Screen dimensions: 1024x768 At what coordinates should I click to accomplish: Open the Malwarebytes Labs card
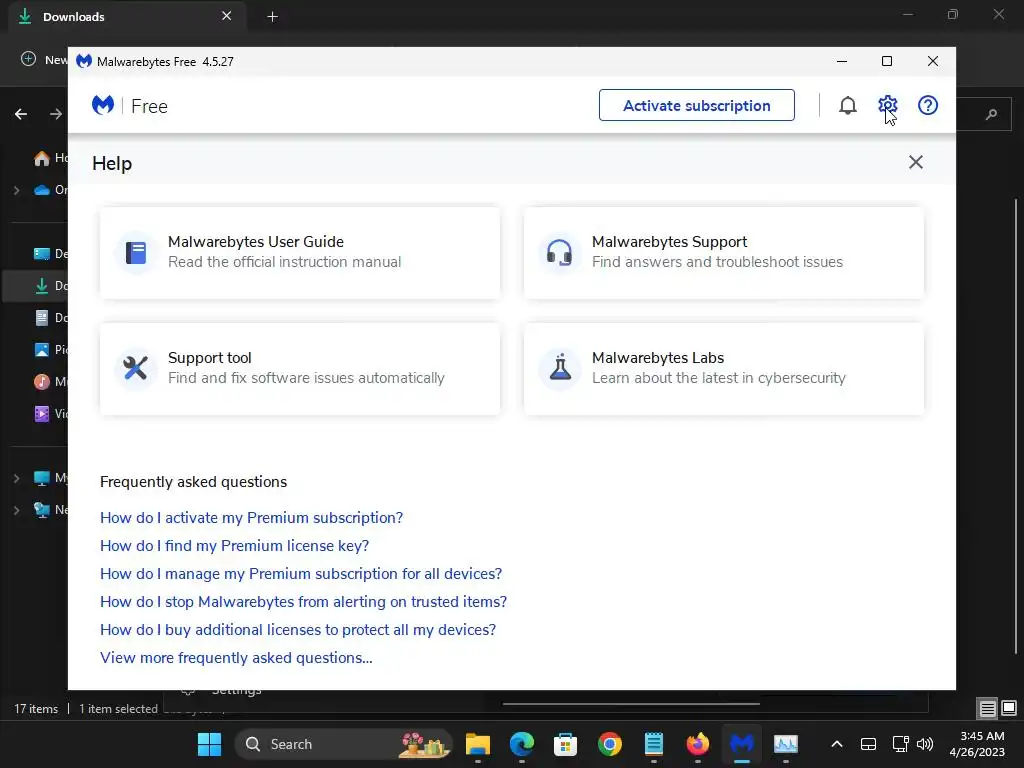pyautogui.click(x=724, y=368)
